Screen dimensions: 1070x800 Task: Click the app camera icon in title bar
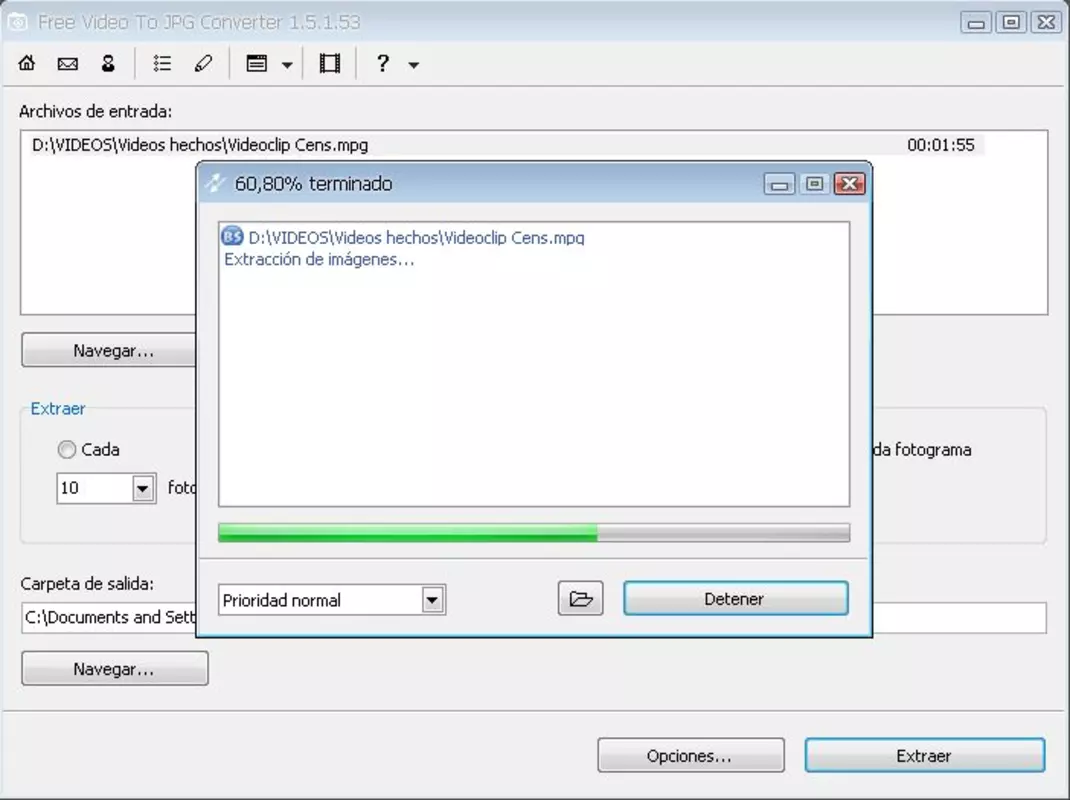pyautogui.click(x=18, y=22)
